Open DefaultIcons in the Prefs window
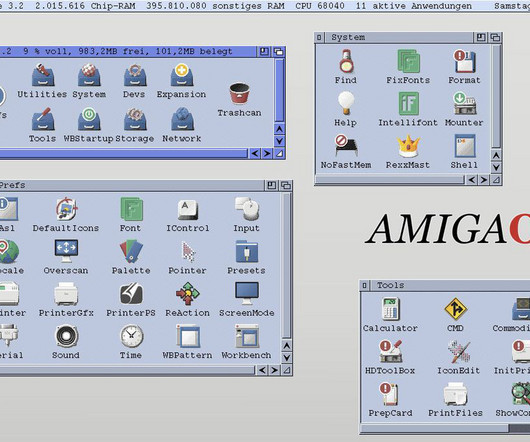Viewport: 530px width, 442px height. click(x=66, y=209)
